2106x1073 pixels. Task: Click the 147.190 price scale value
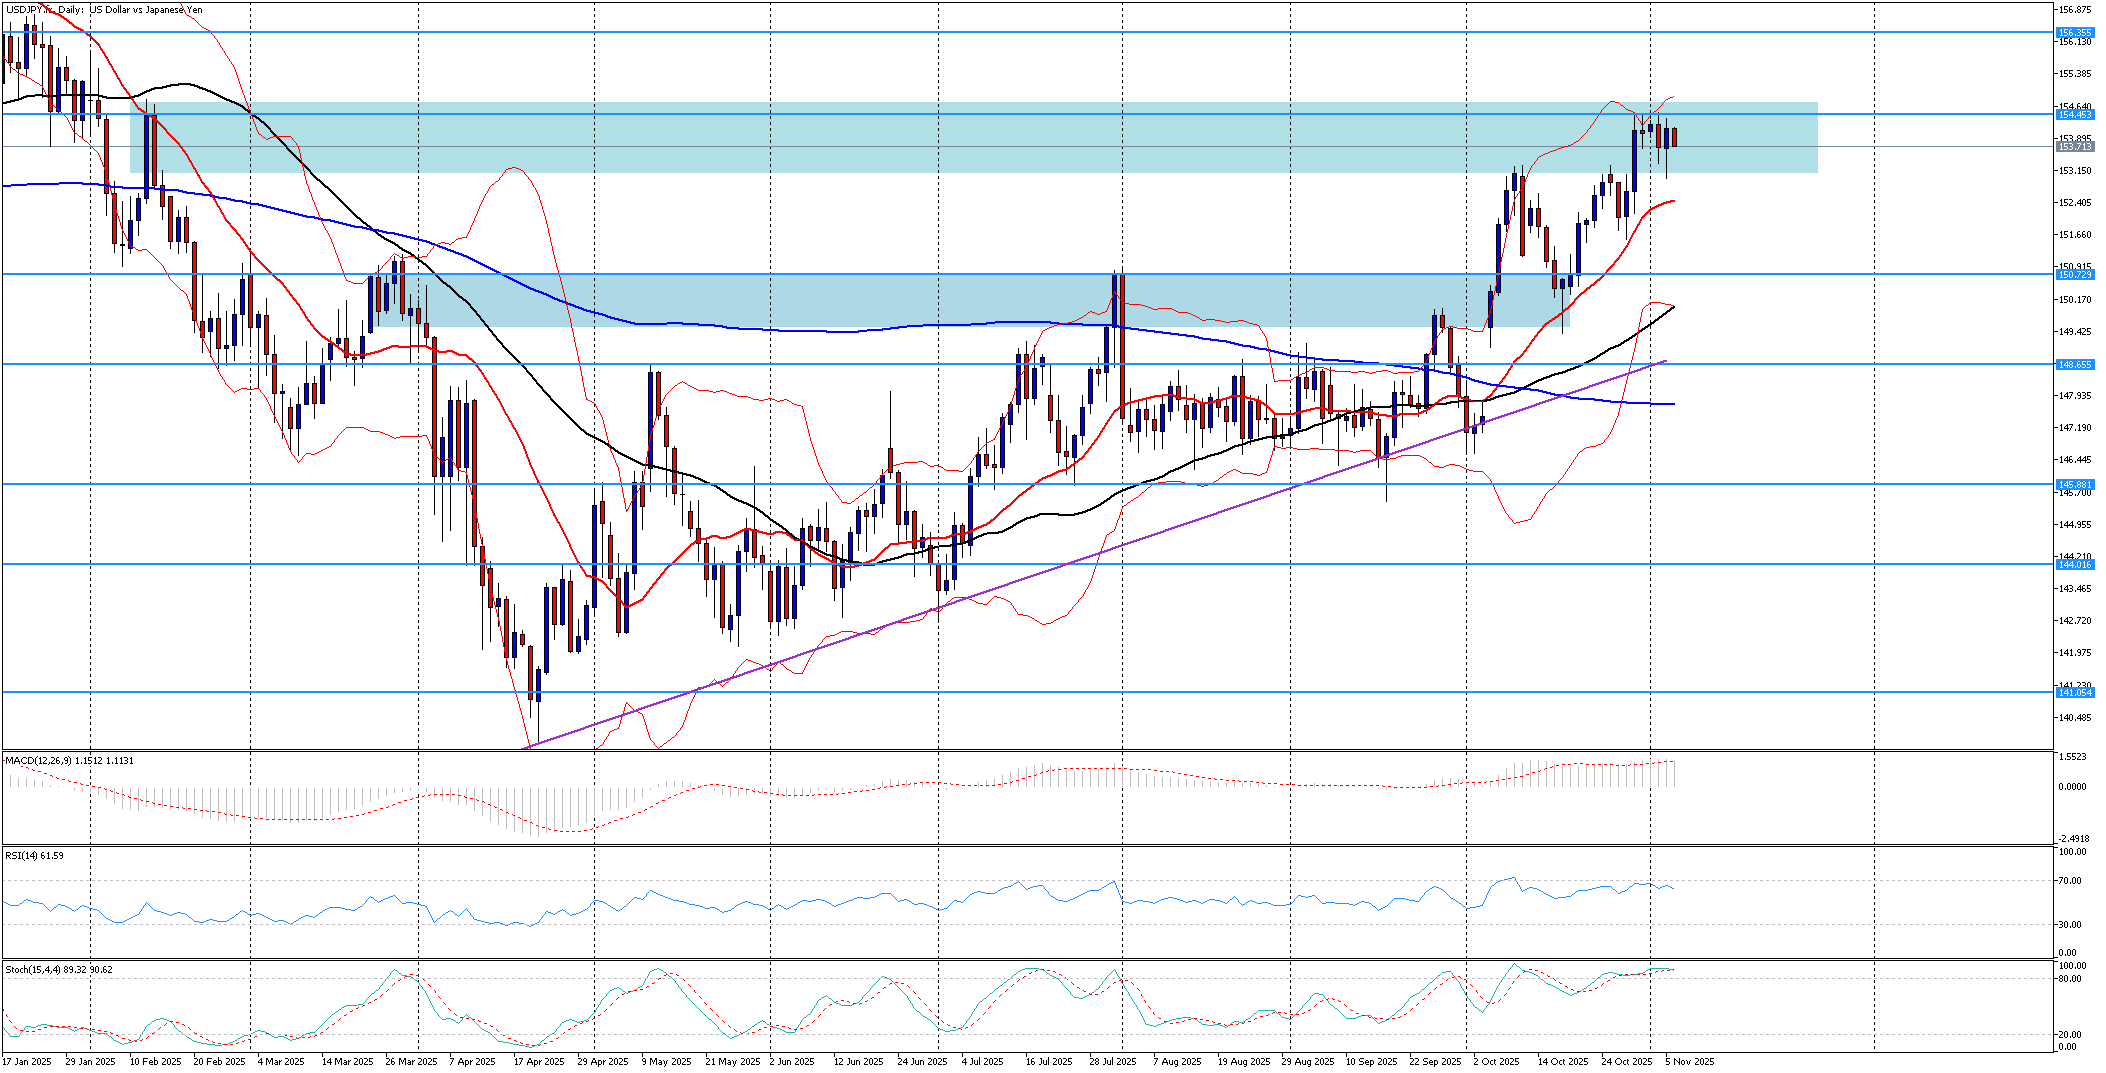2075,428
